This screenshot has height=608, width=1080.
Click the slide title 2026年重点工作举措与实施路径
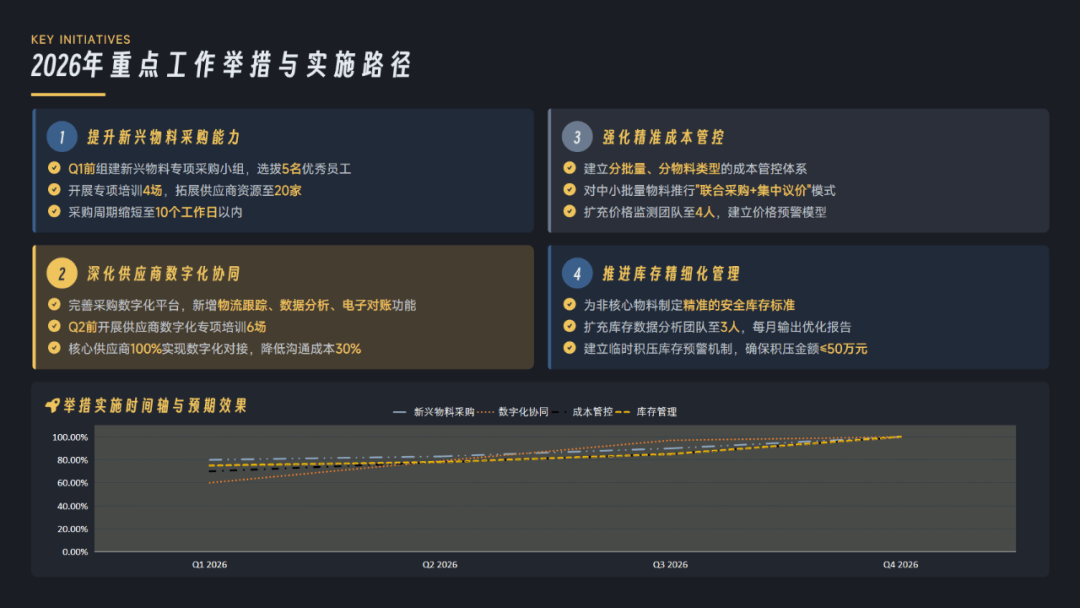(x=221, y=67)
